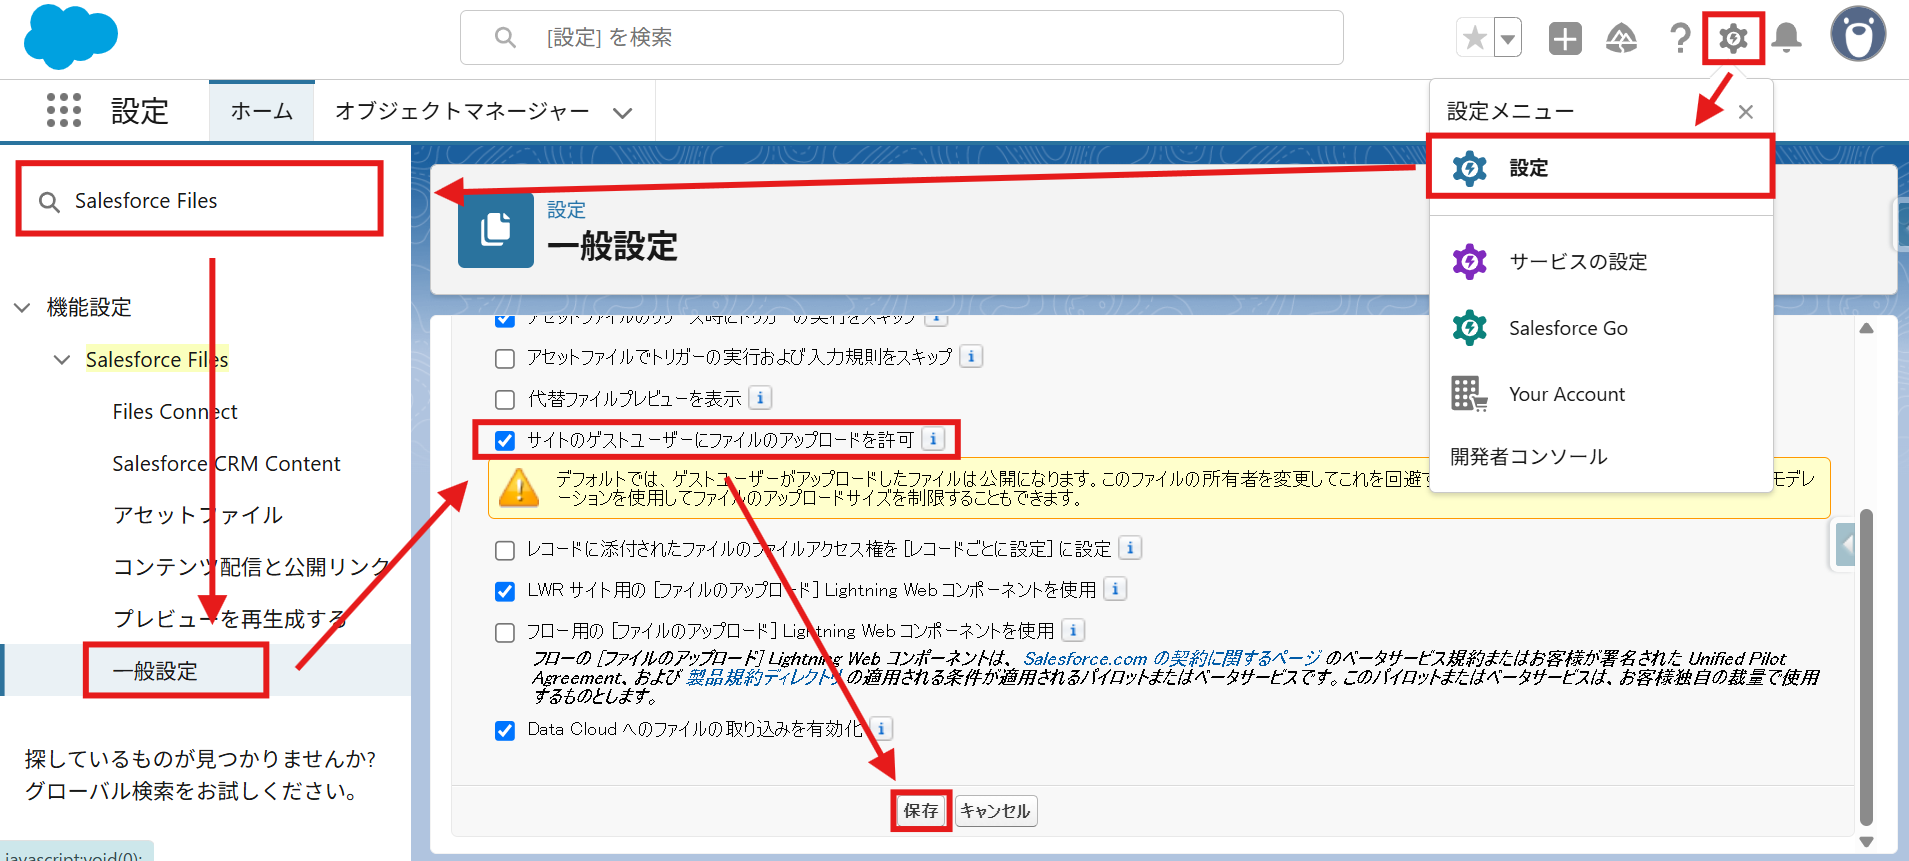Select 開発者コンソール from setup menu
This screenshot has width=1909, height=861.
click(x=1528, y=457)
